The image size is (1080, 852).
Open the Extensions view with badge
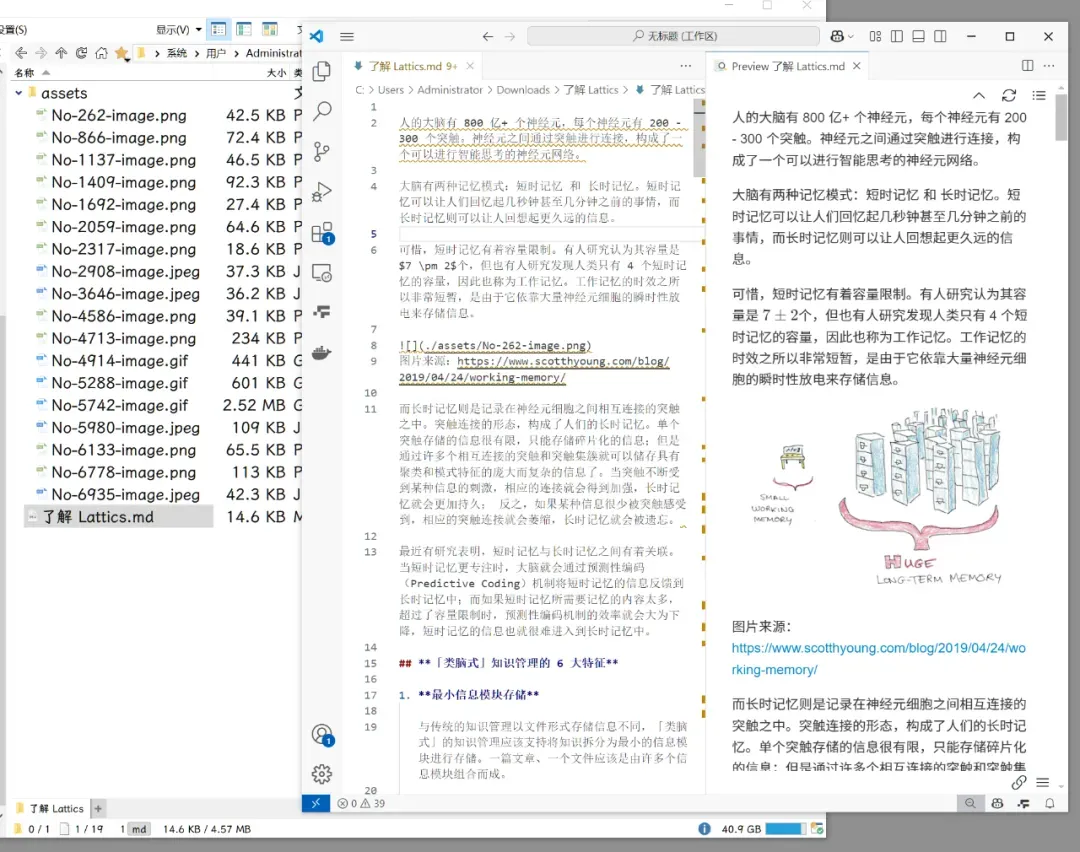pyautogui.click(x=322, y=233)
